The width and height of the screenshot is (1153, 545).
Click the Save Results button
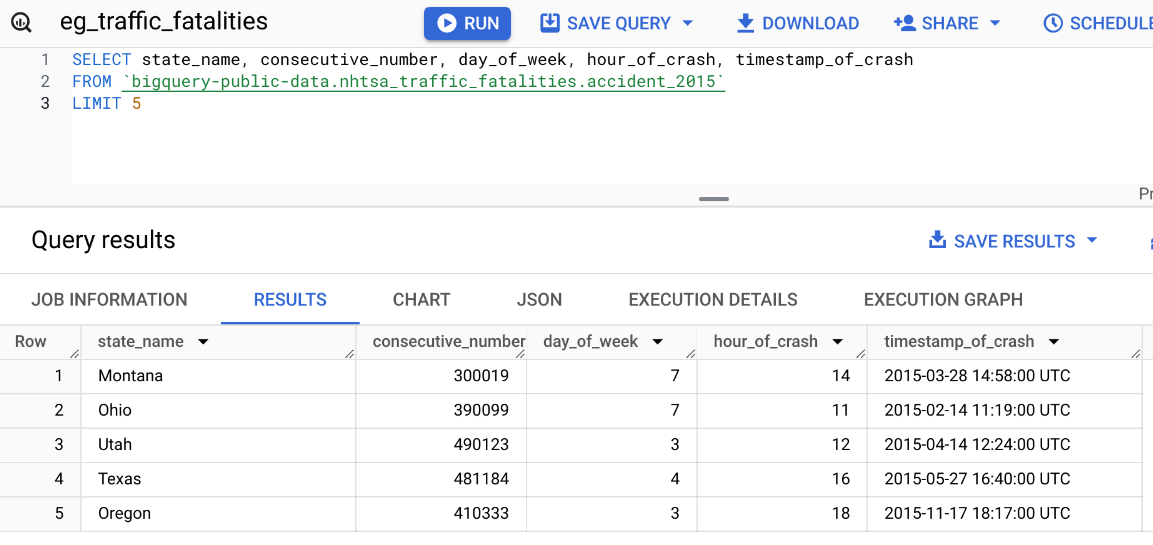click(1002, 241)
